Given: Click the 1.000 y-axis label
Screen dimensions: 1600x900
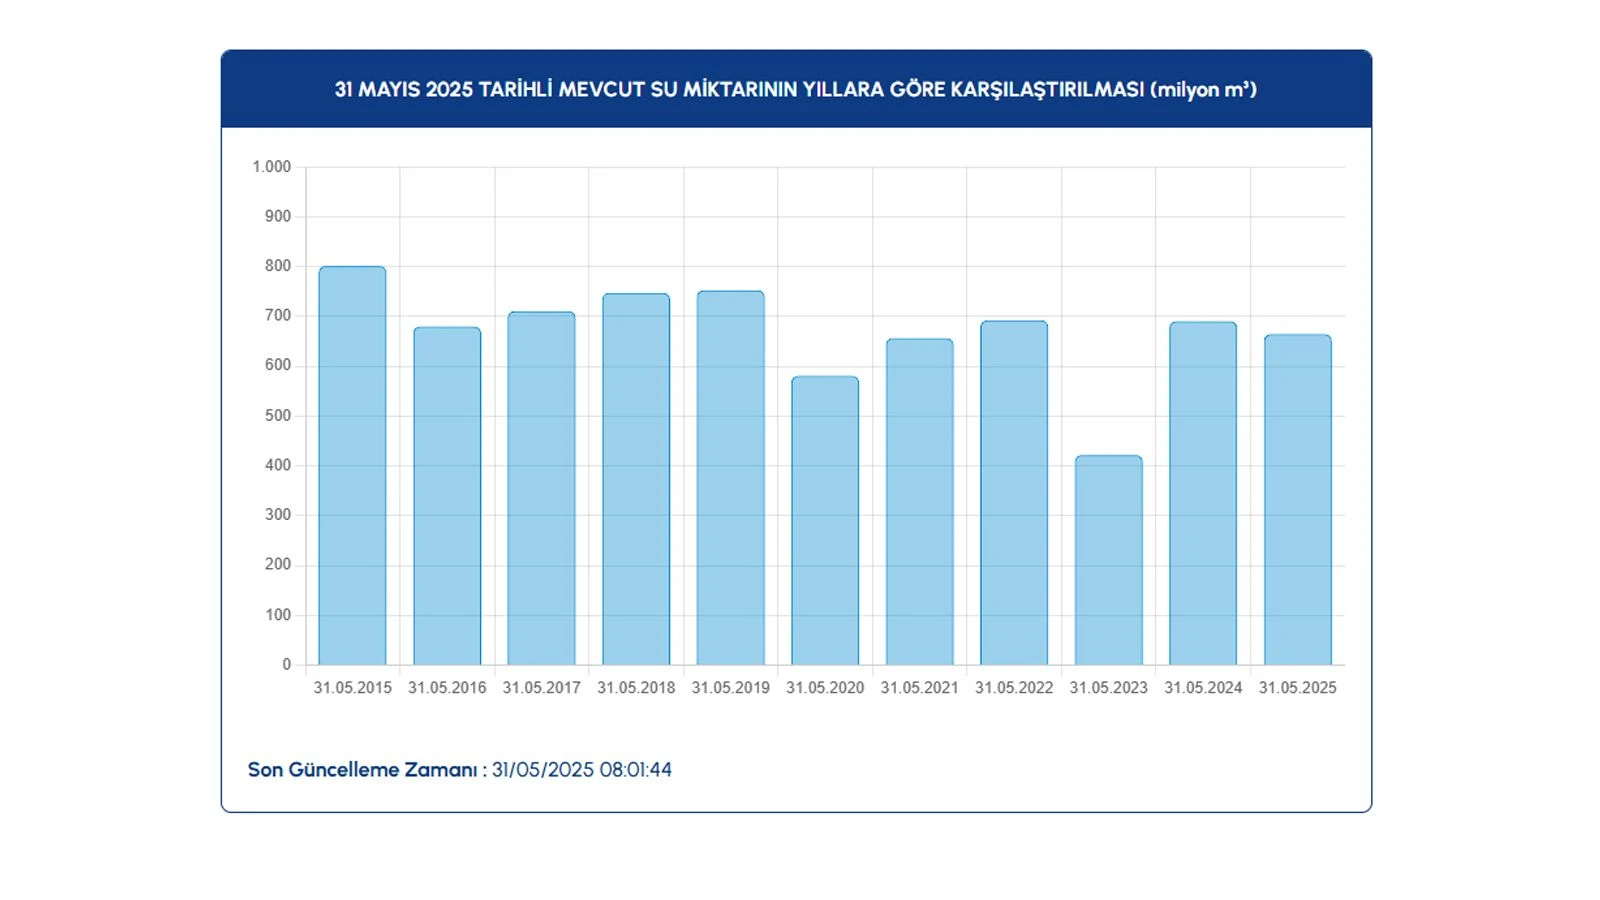Looking at the screenshot, I should pyautogui.click(x=271, y=167).
